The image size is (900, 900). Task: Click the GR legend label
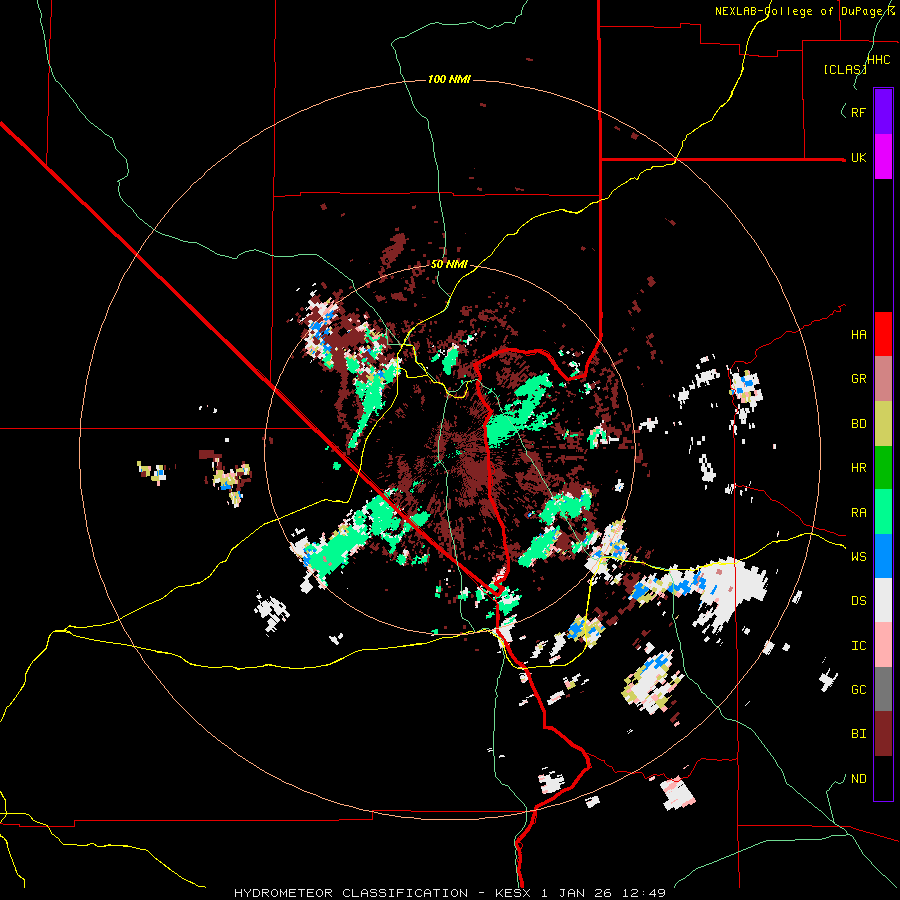(x=858, y=379)
